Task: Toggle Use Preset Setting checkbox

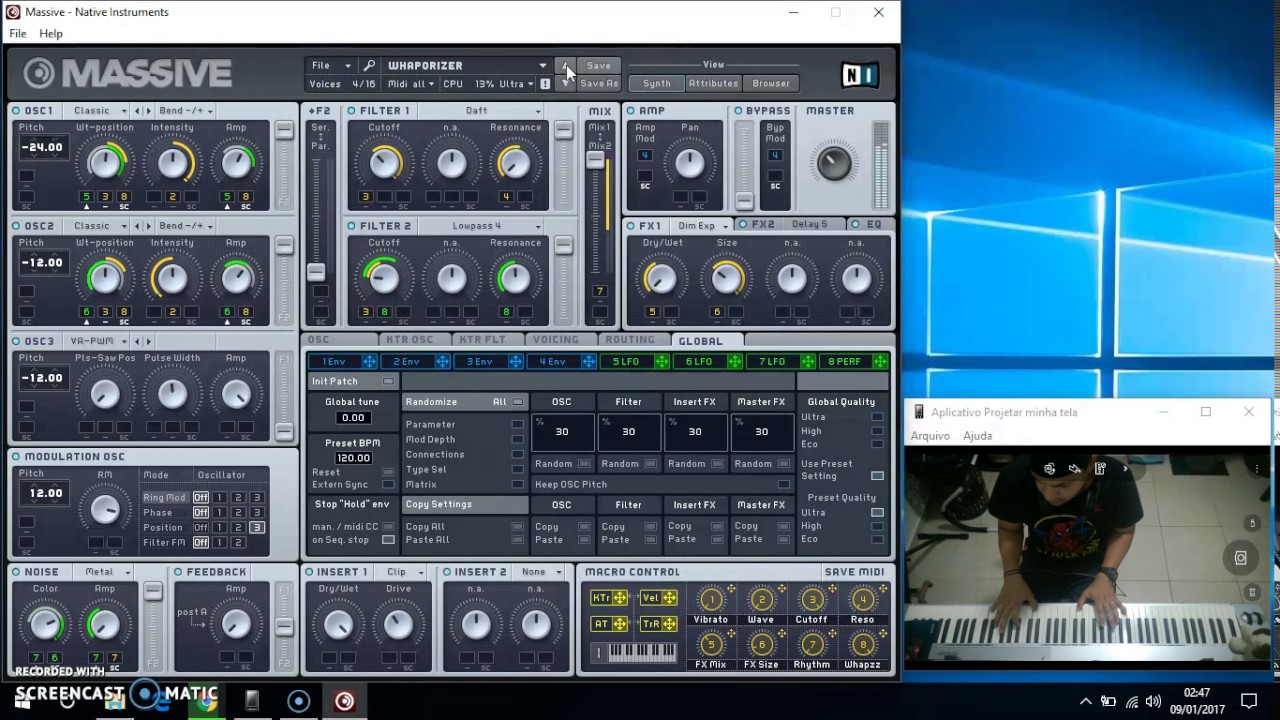Action: click(x=877, y=476)
